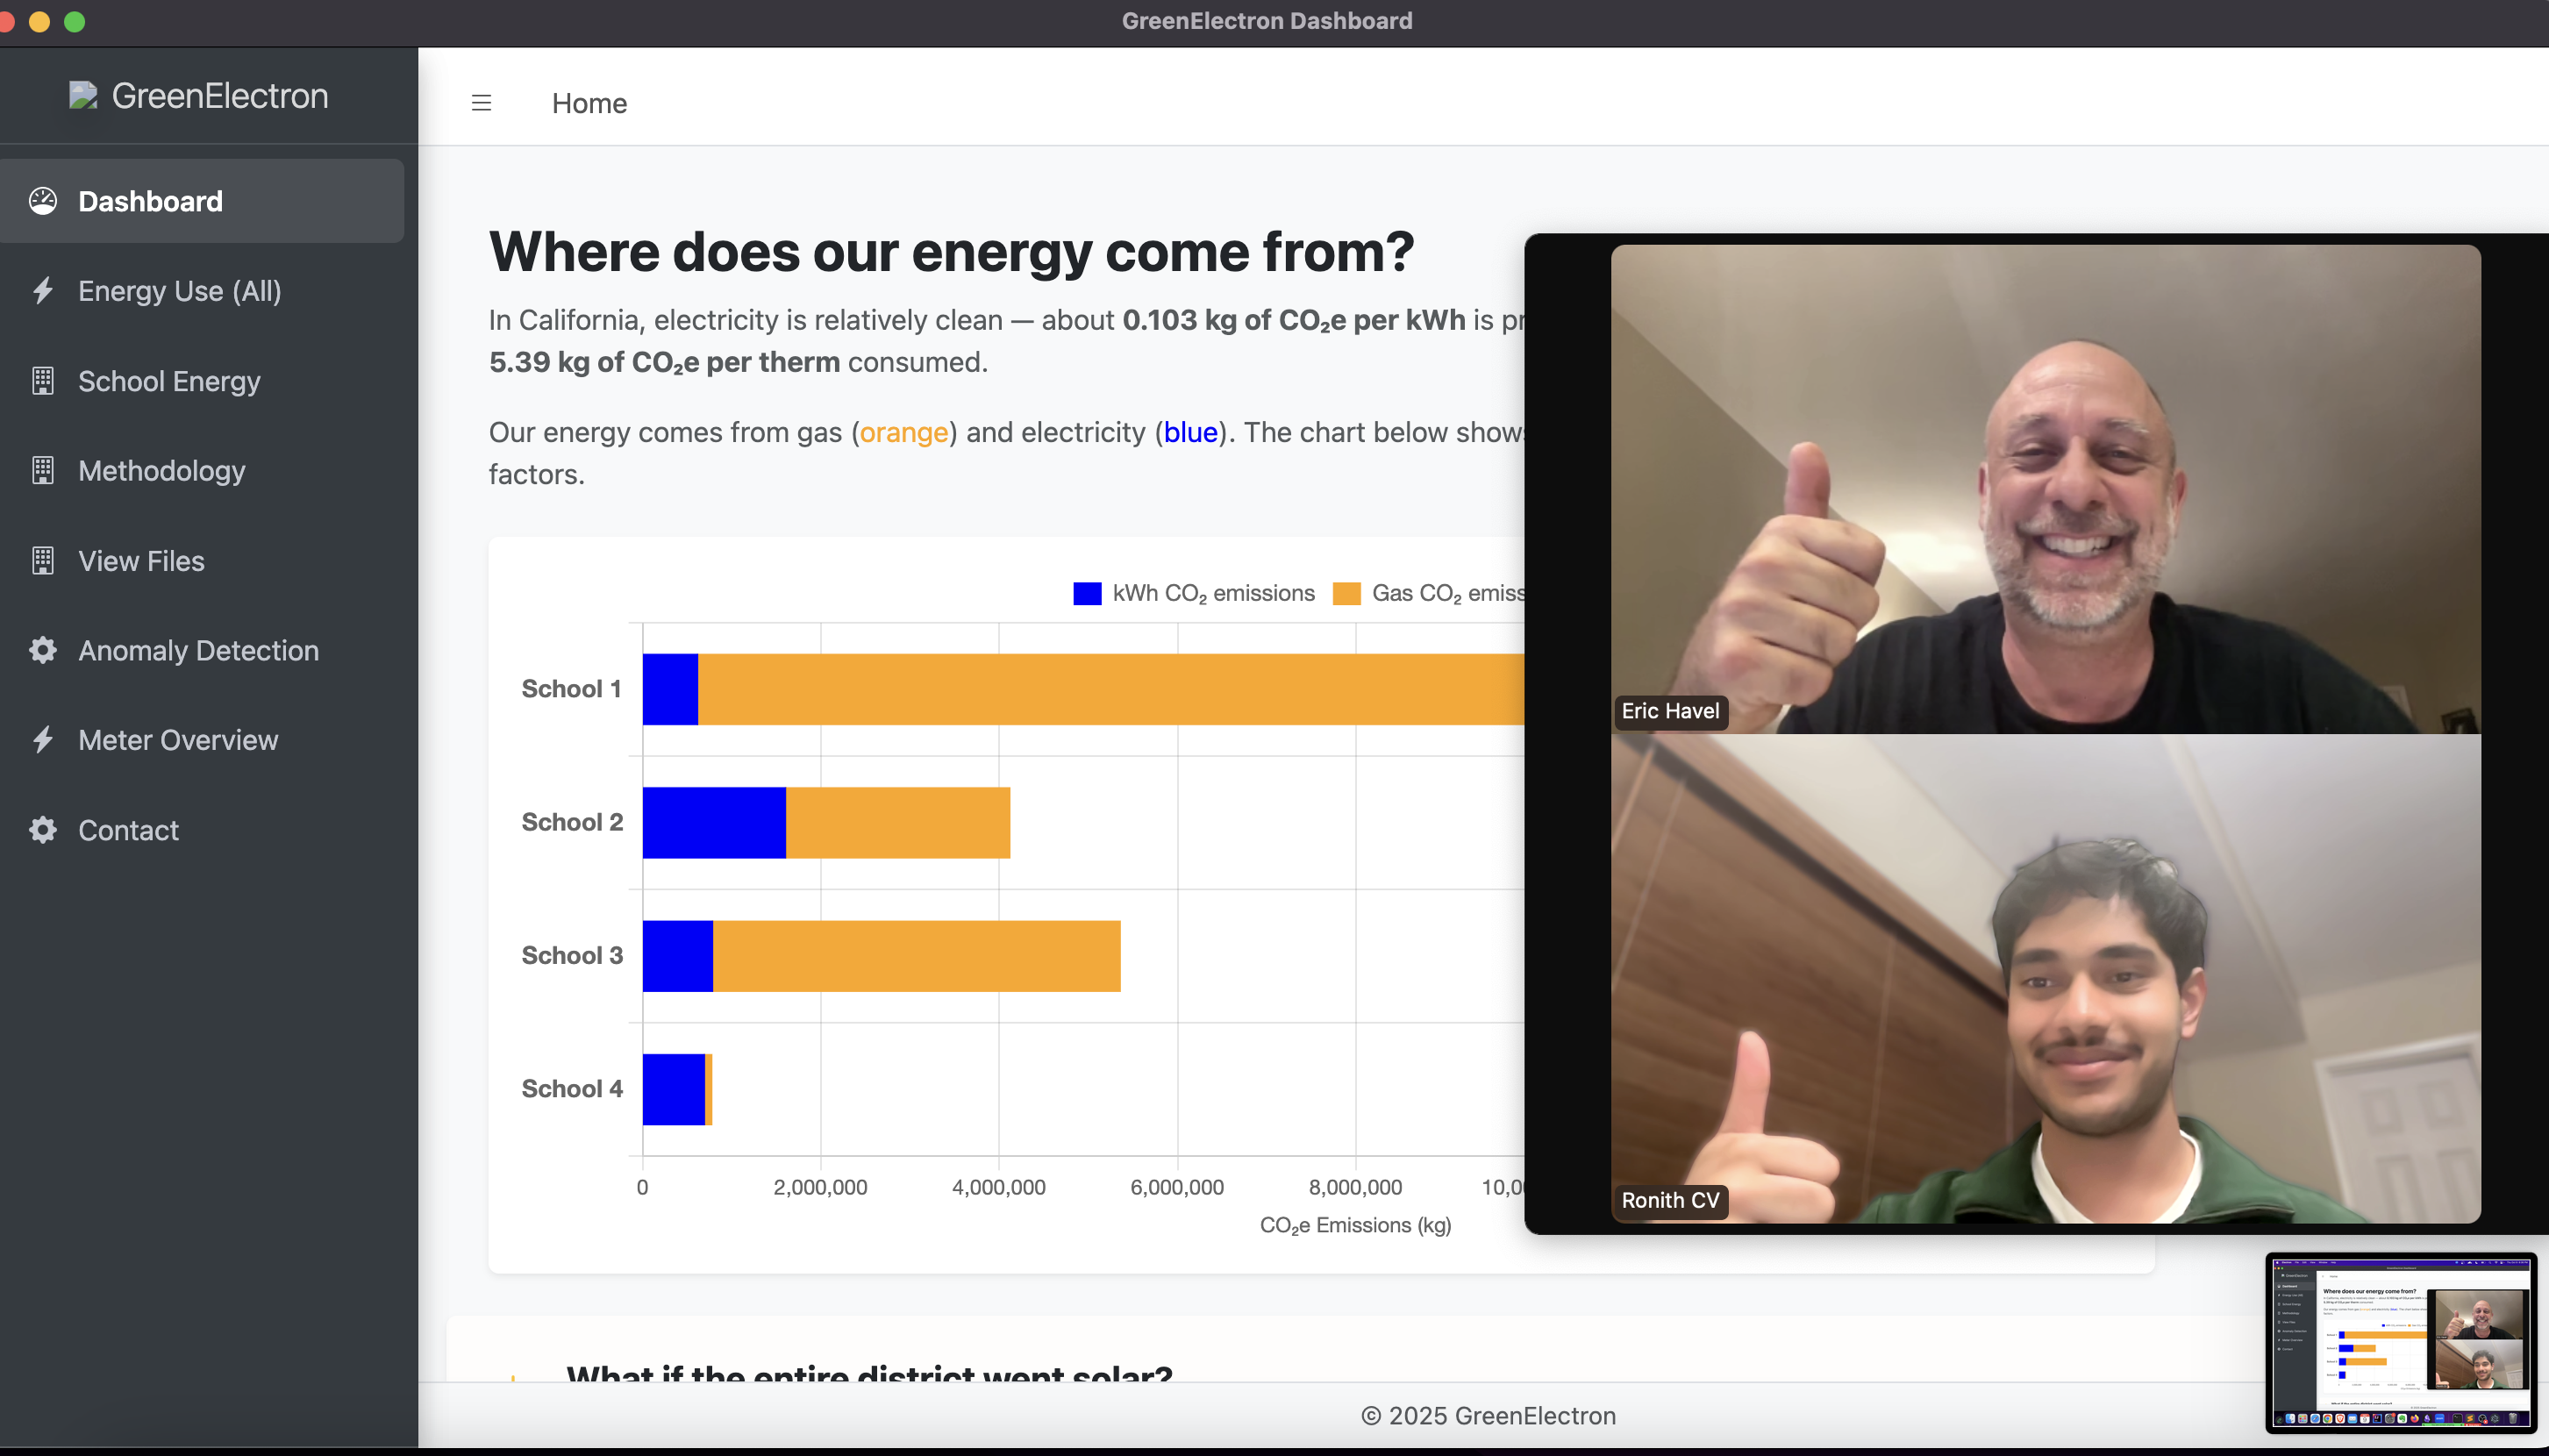Image resolution: width=2549 pixels, height=1456 pixels.
Task: Click the orange legend color swatch
Action: 1348,592
